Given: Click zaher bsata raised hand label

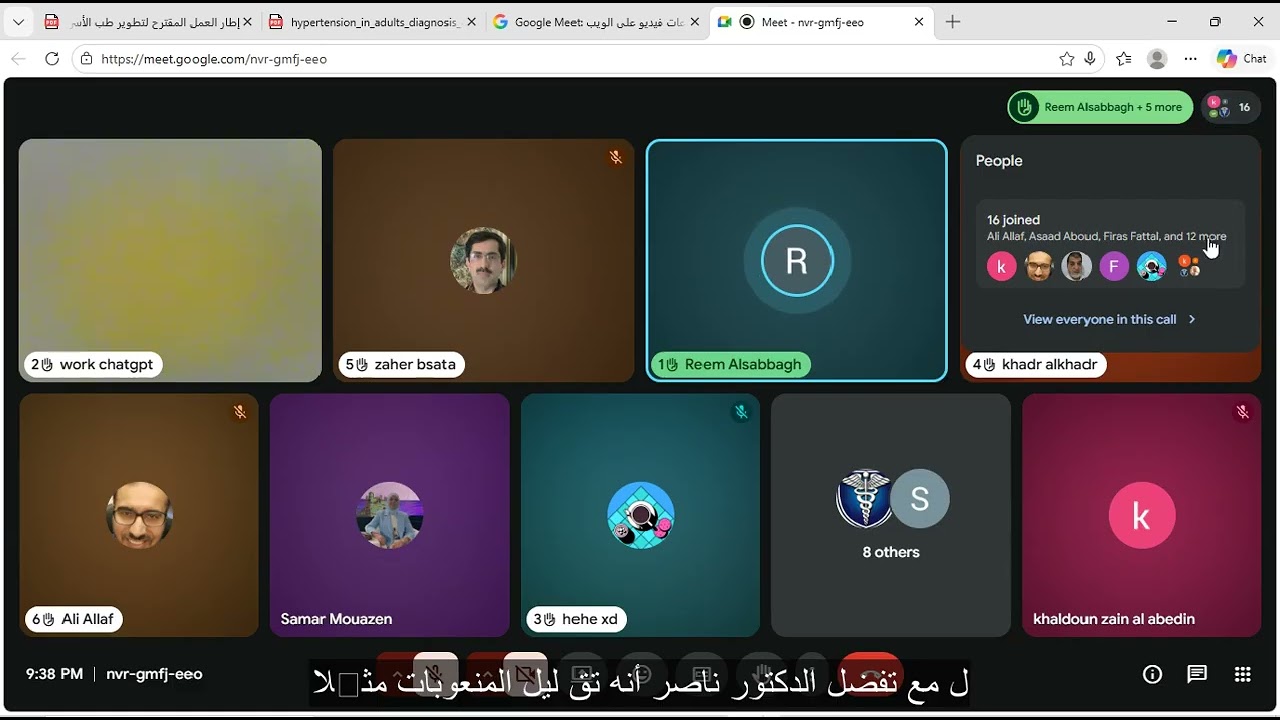Looking at the screenshot, I should [x=403, y=365].
